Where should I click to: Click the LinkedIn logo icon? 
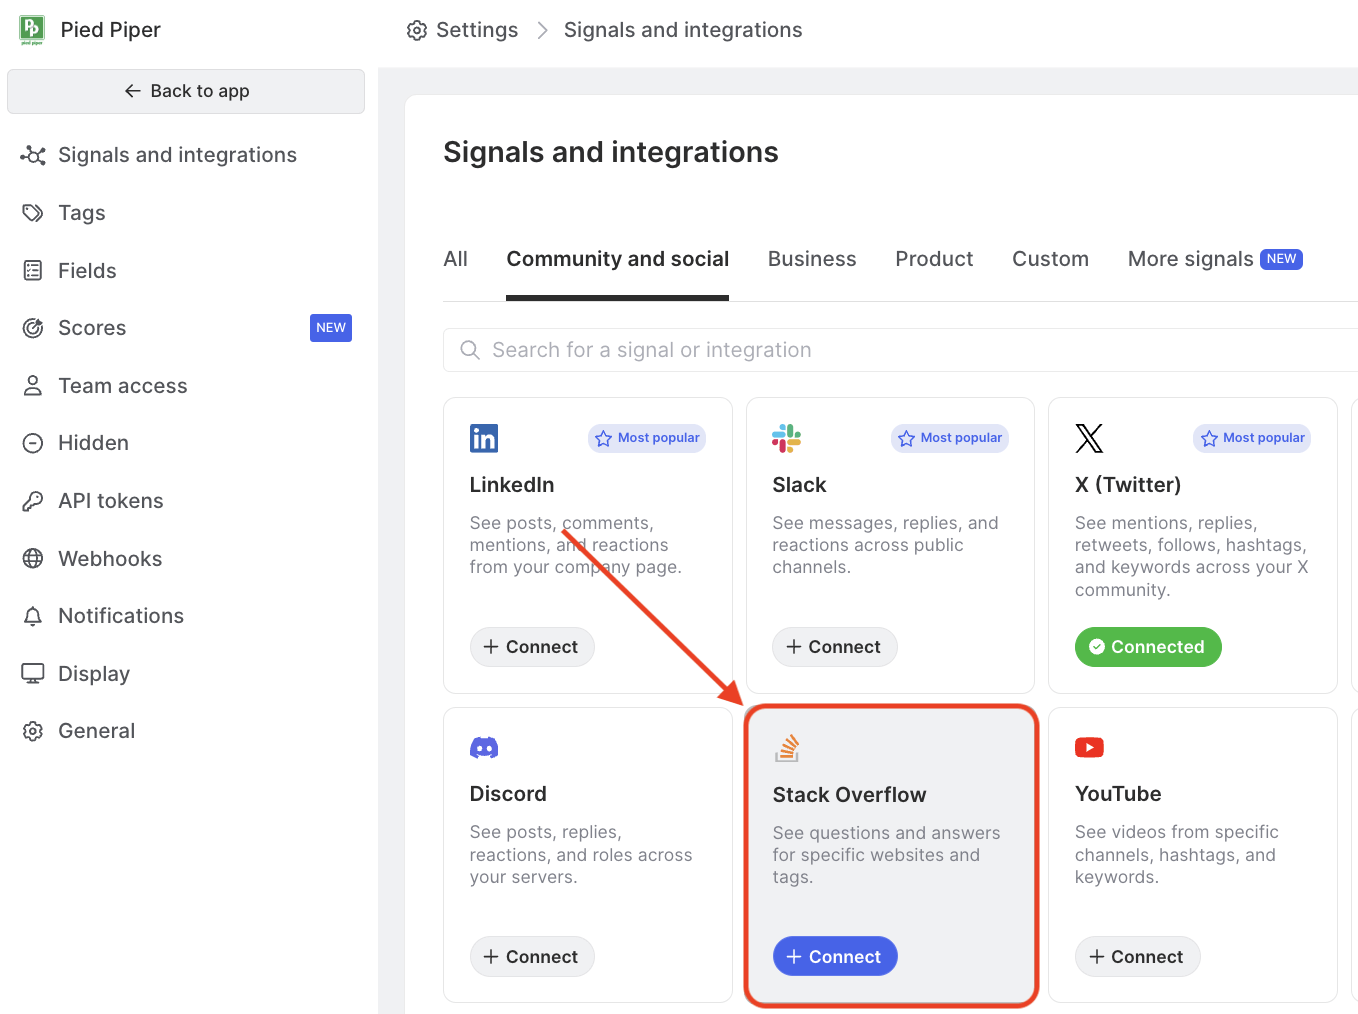coord(484,438)
